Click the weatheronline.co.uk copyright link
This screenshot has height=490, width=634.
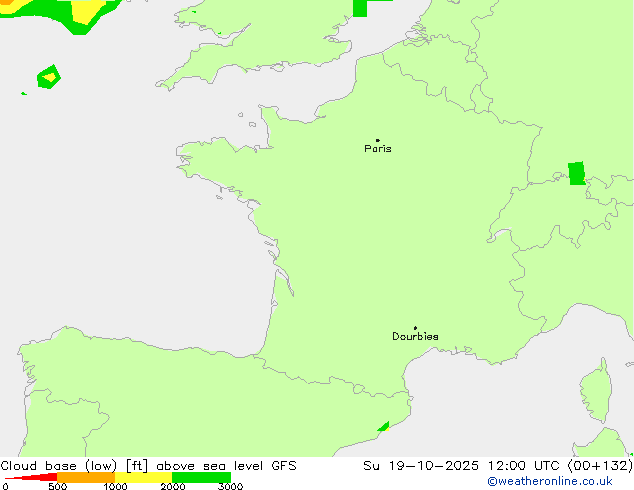(x=550, y=481)
